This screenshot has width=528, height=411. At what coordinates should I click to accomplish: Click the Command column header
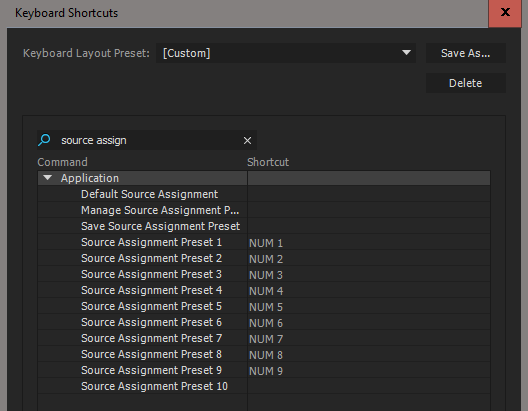click(63, 162)
